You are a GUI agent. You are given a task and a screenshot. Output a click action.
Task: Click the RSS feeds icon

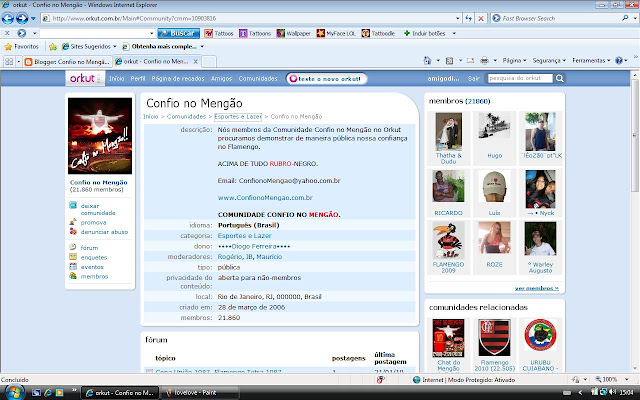pyautogui.click(x=449, y=61)
